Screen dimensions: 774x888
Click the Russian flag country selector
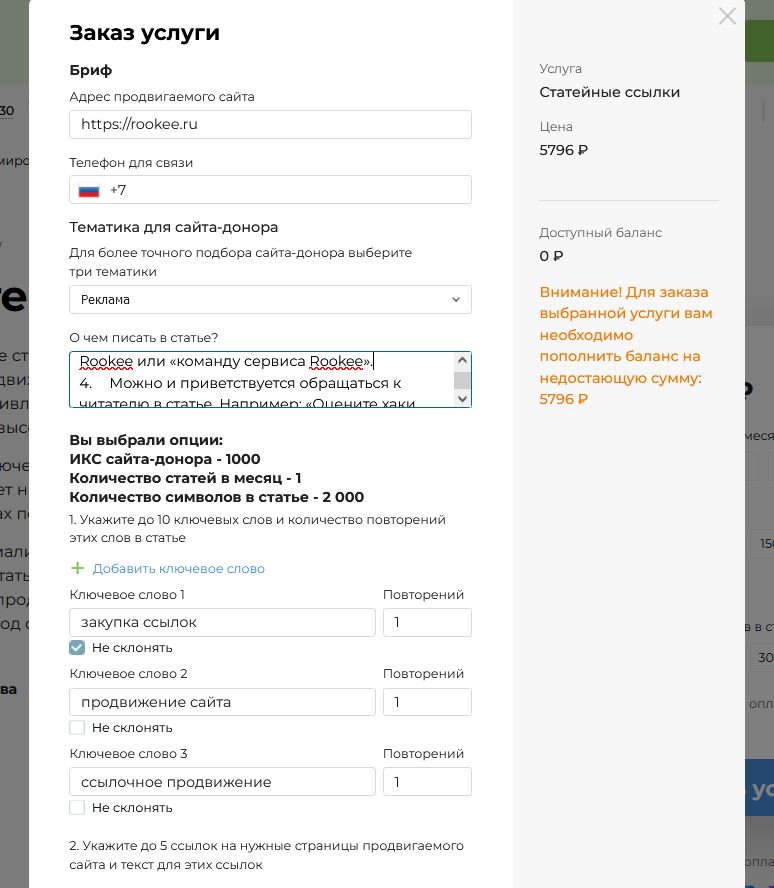89,190
